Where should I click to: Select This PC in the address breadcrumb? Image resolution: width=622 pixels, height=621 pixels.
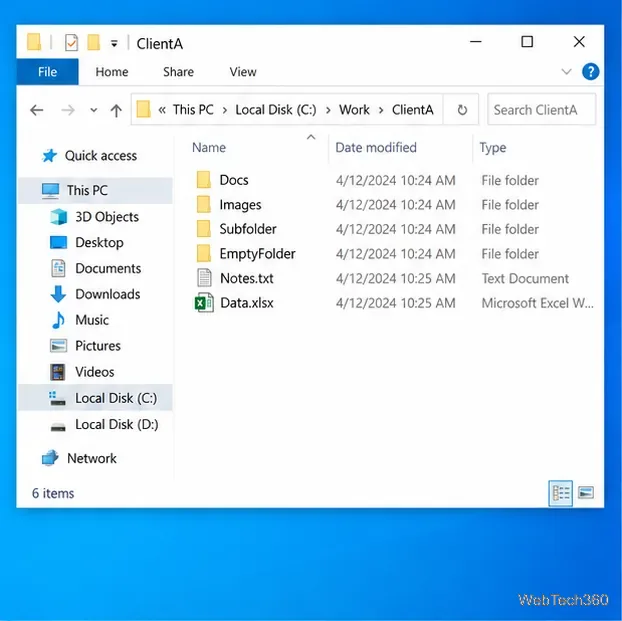coord(193,110)
